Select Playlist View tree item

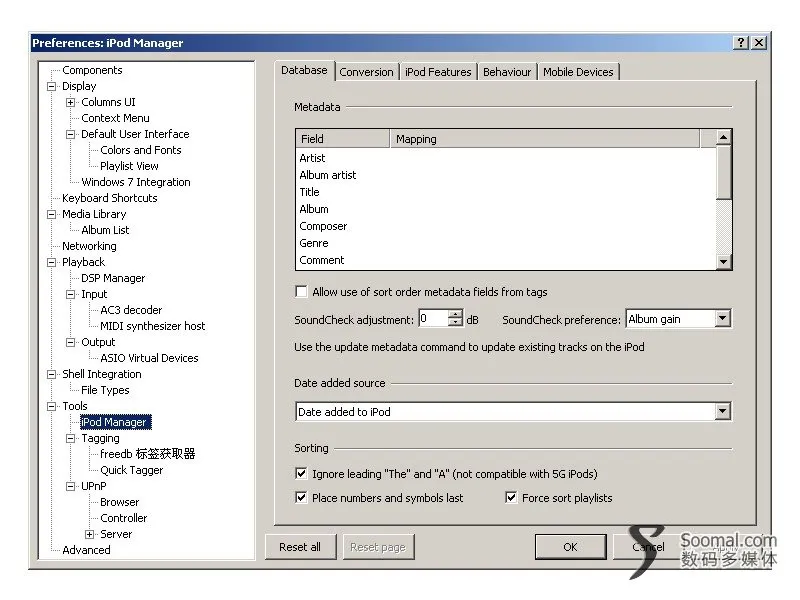pyautogui.click(x=129, y=166)
